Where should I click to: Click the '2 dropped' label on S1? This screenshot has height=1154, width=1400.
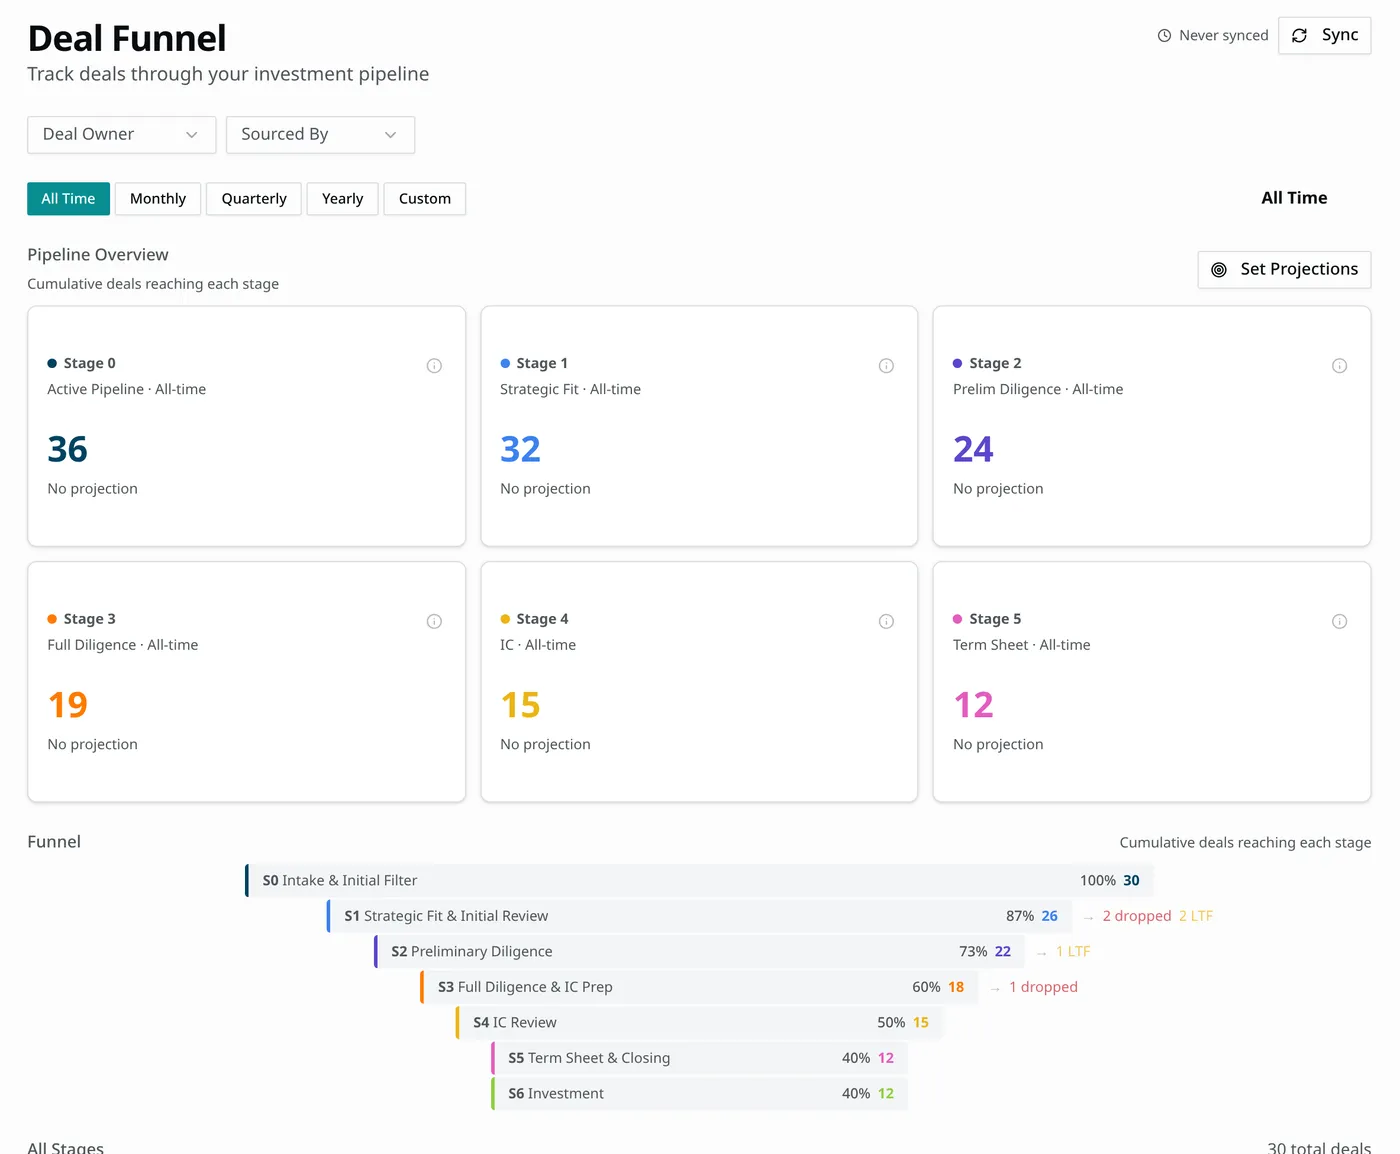tap(1136, 916)
